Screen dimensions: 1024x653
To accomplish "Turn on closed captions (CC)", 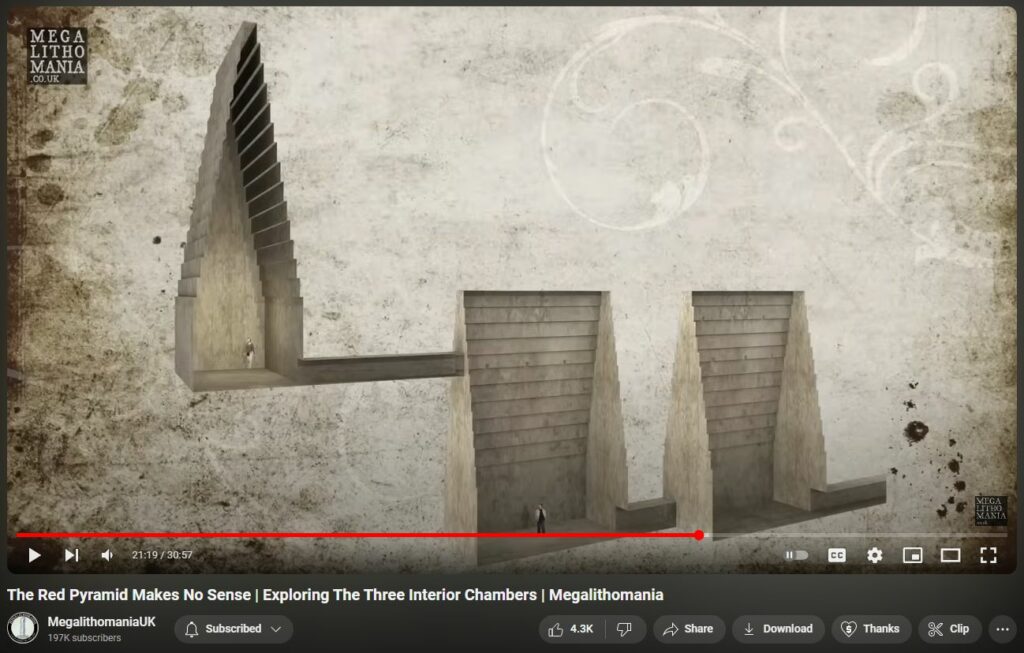I will click(x=836, y=555).
